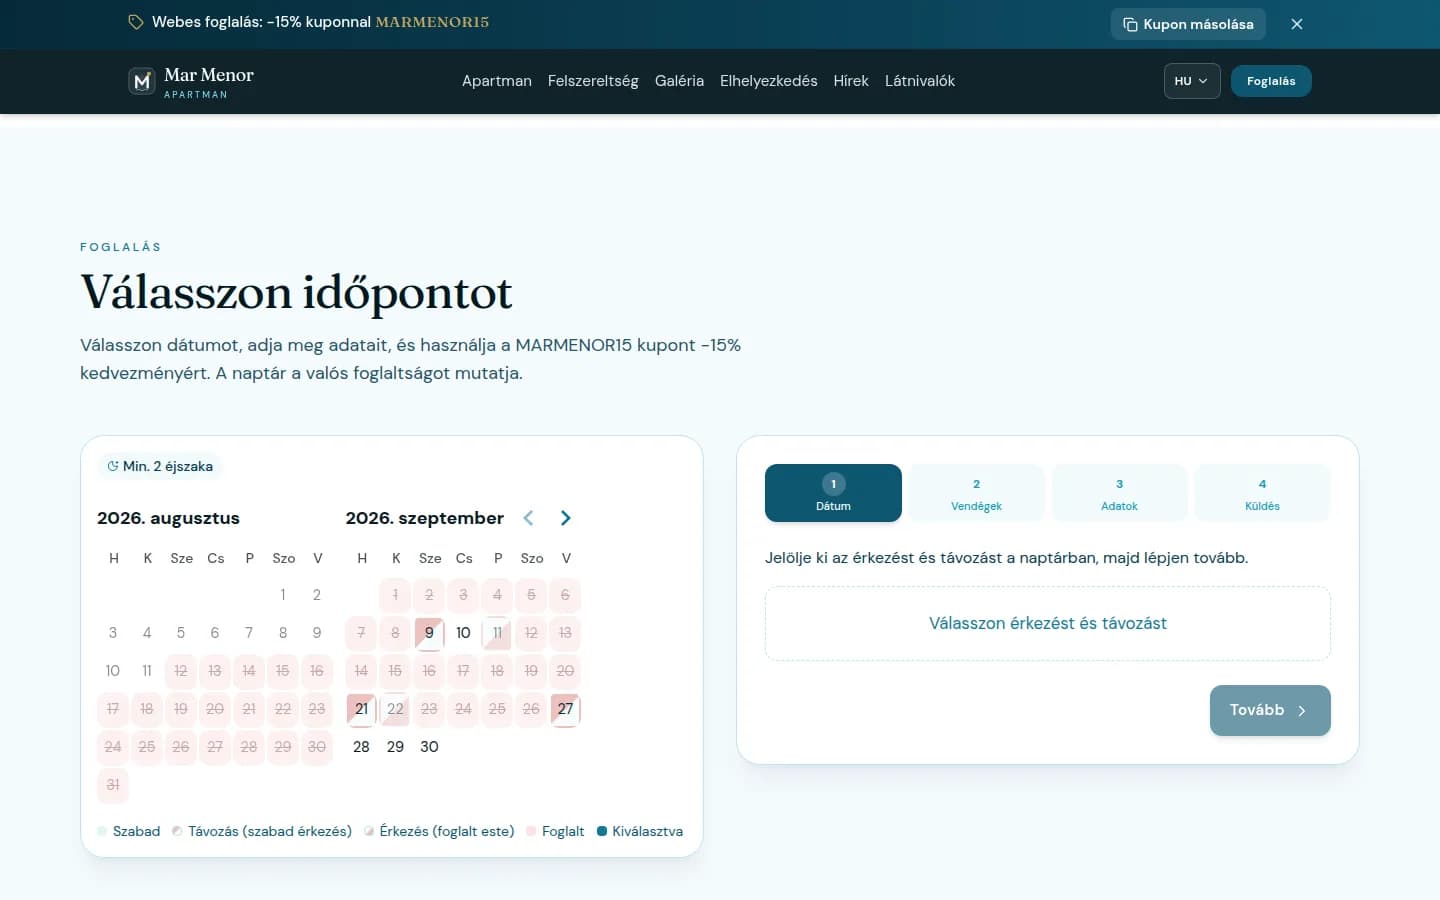The height and width of the screenshot is (900, 1440).
Task: Select September 21 in the calendar
Action: 361,709
